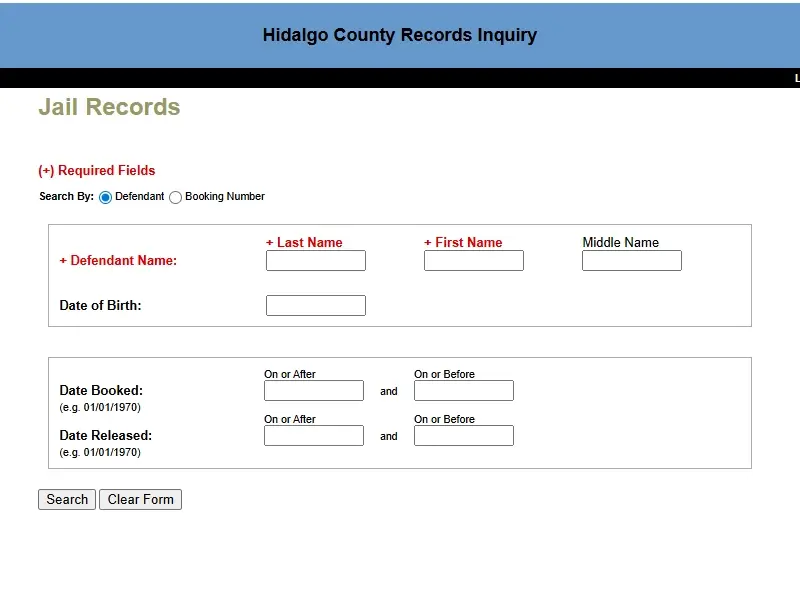Screen dimensions: 800x600
Task: Click the Date of Birth field
Action: [x=315, y=305]
